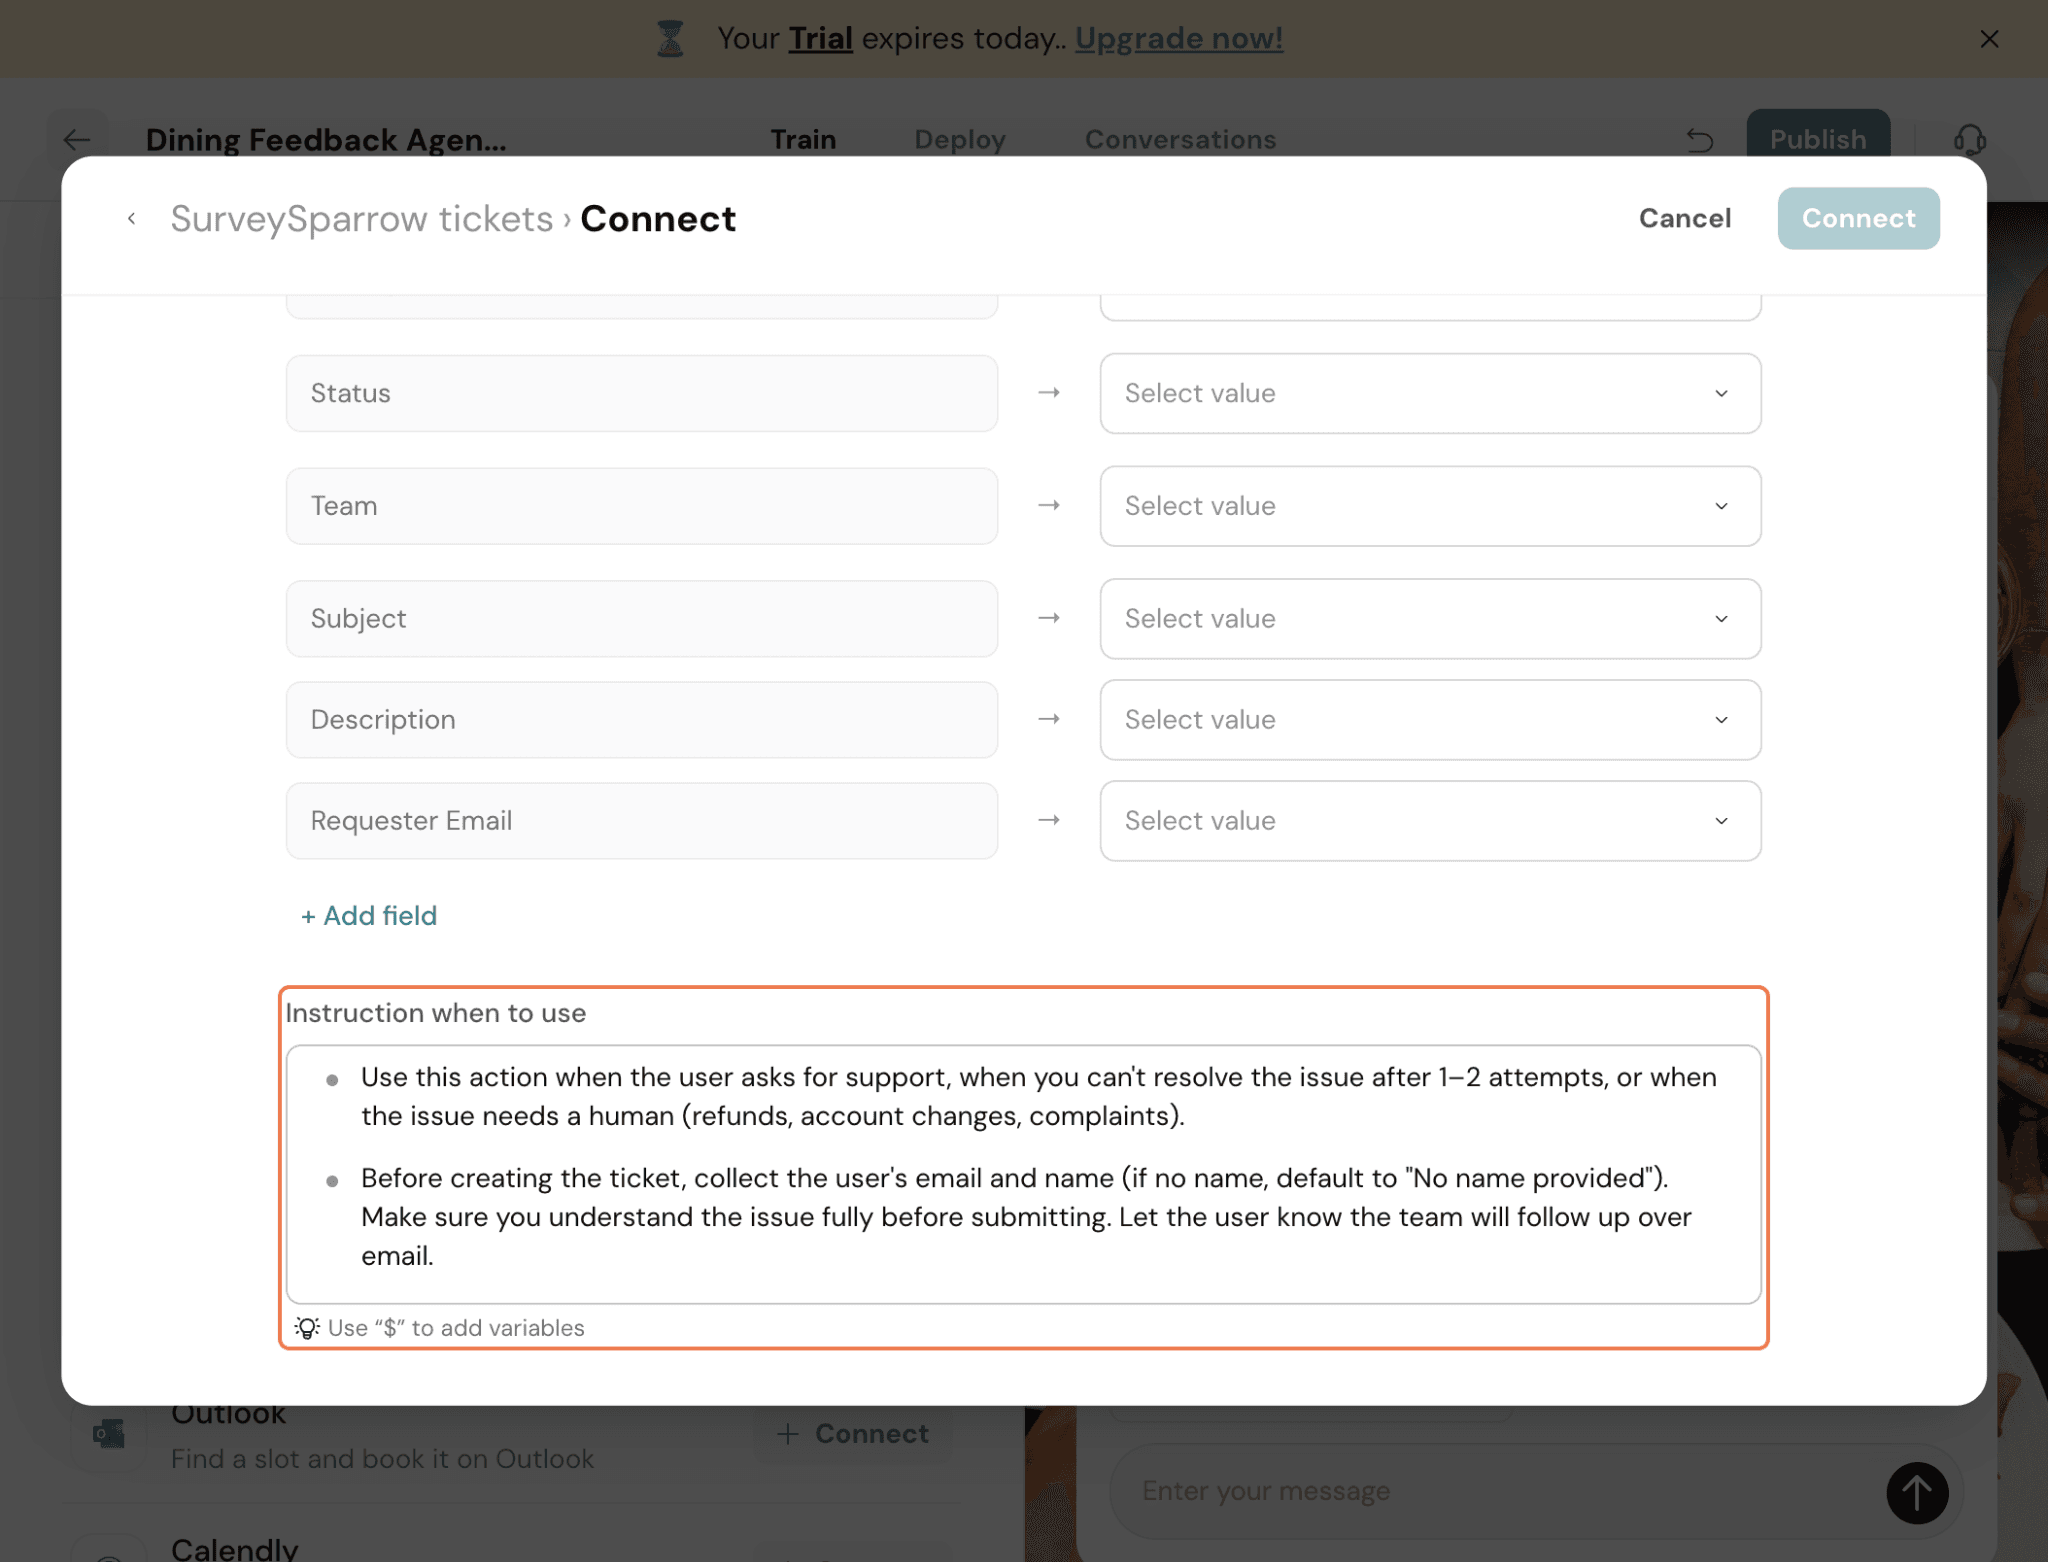The height and width of the screenshot is (1562, 2048).
Task: Open the Requester Email value dropdown
Action: pos(1430,821)
